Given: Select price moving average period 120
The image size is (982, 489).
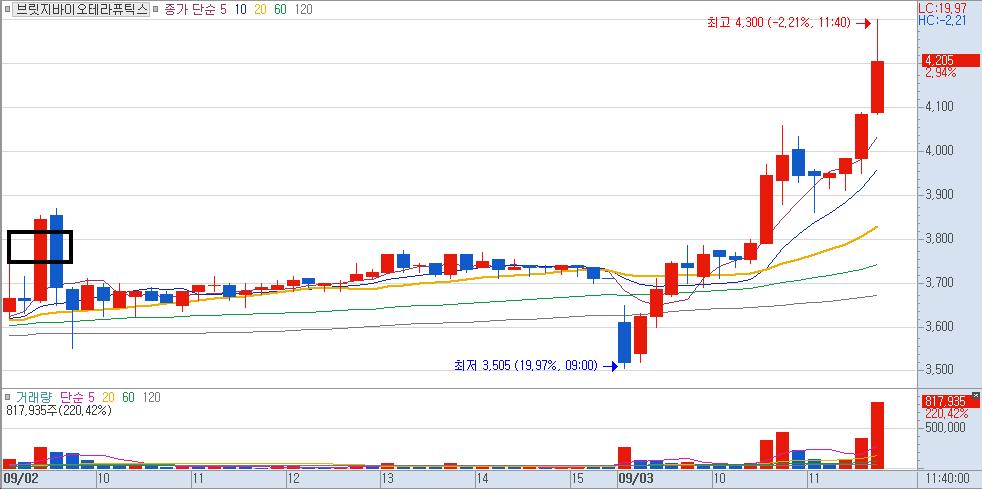Looking at the screenshot, I should point(304,9).
